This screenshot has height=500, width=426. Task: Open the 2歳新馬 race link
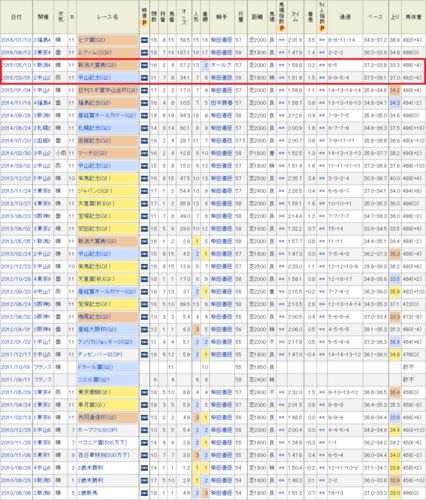(86, 493)
